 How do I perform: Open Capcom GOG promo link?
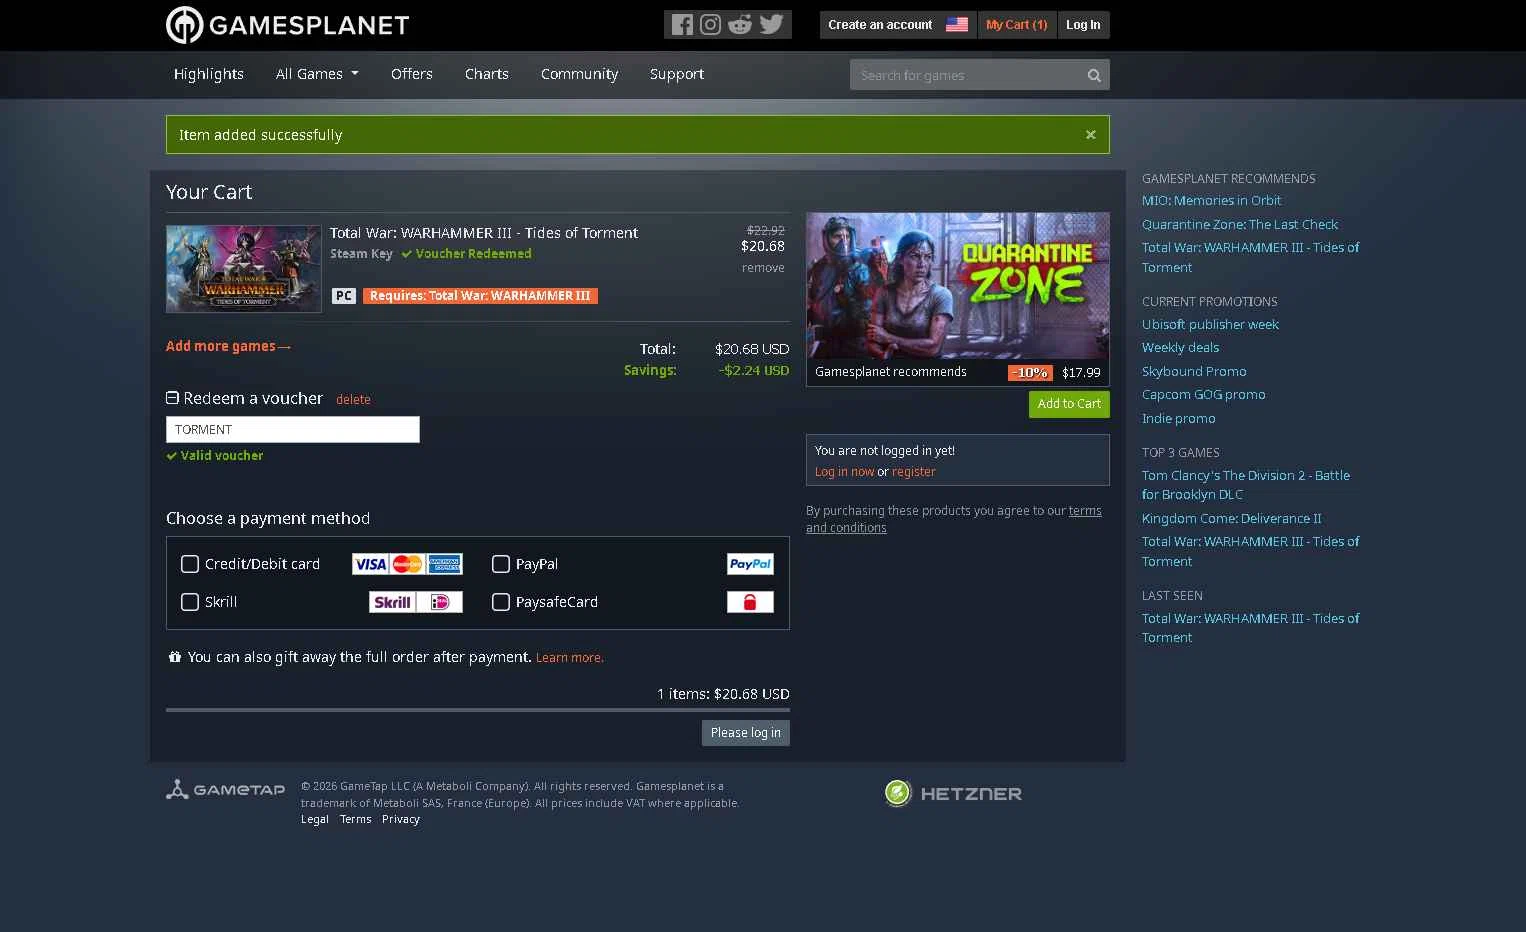coord(1204,395)
